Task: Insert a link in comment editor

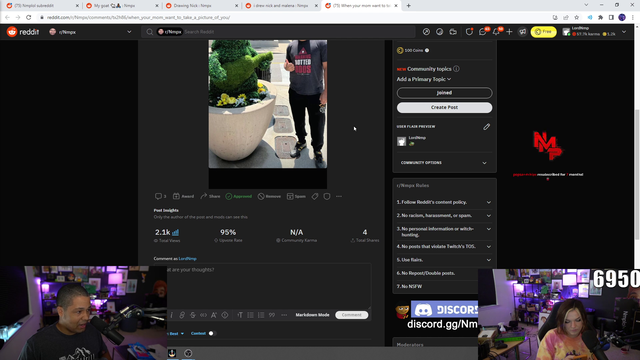Action: click(x=182, y=315)
